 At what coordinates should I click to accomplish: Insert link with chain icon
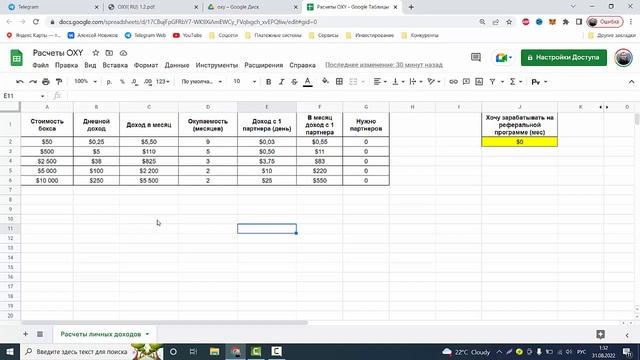pyautogui.click(x=453, y=82)
